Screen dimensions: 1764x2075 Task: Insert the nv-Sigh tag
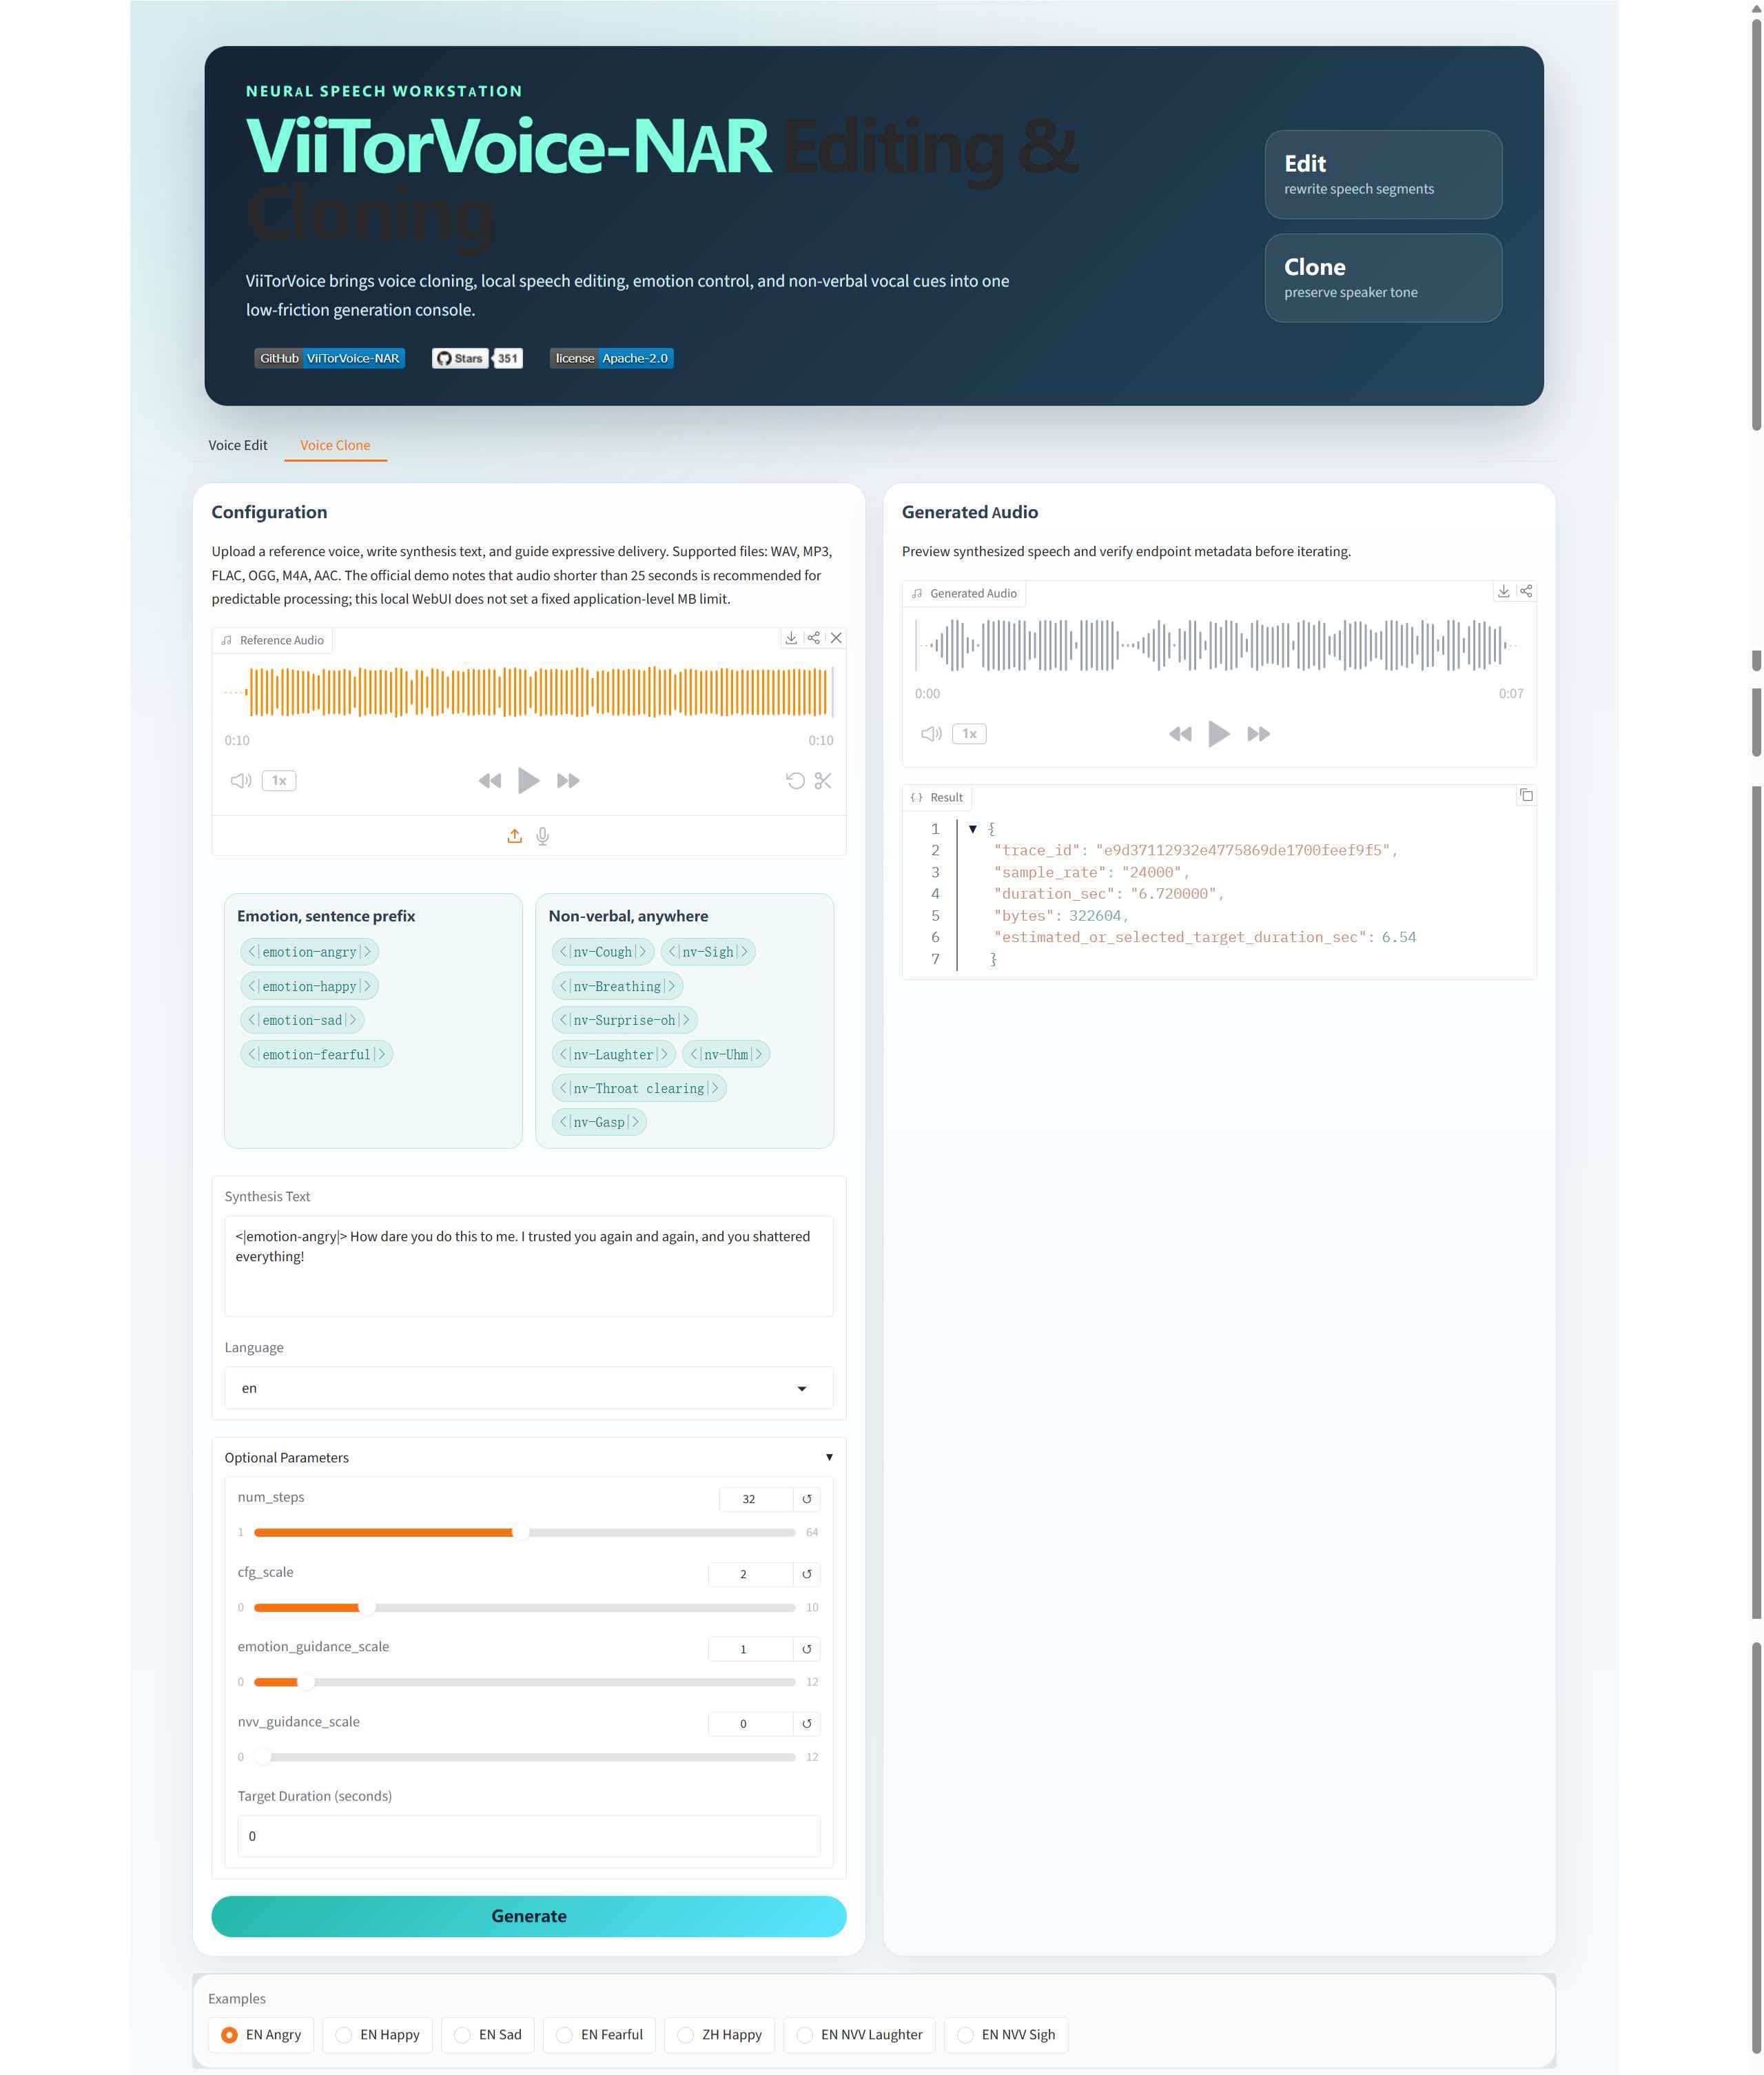708,952
